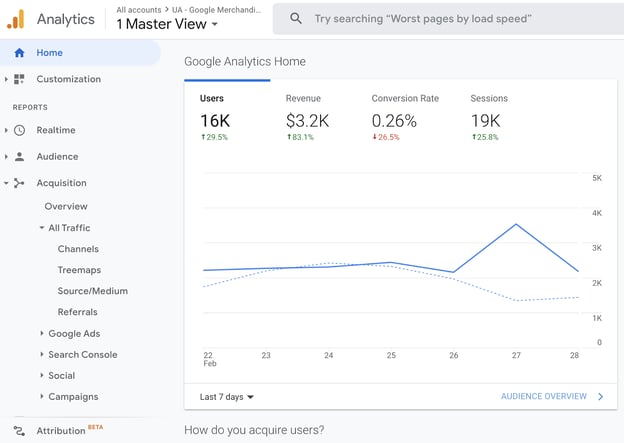624x443 pixels.
Task: Open the Channels report
Action: pyautogui.click(x=78, y=249)
